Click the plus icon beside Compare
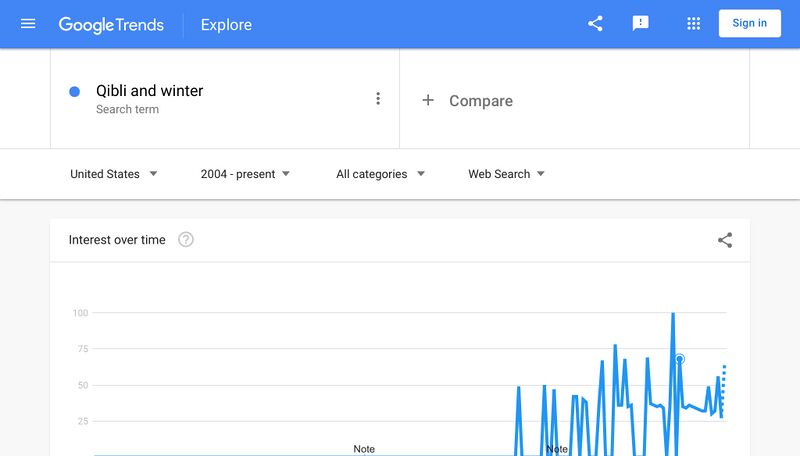The width and height of the screenshot is (800, 456). [428, 100]
